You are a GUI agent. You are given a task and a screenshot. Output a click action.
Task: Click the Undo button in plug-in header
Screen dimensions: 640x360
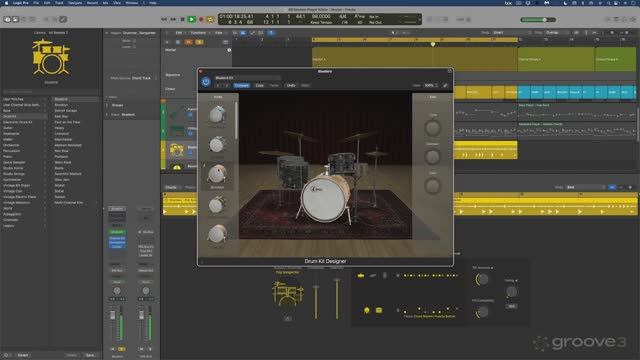[x=291, y=86]
